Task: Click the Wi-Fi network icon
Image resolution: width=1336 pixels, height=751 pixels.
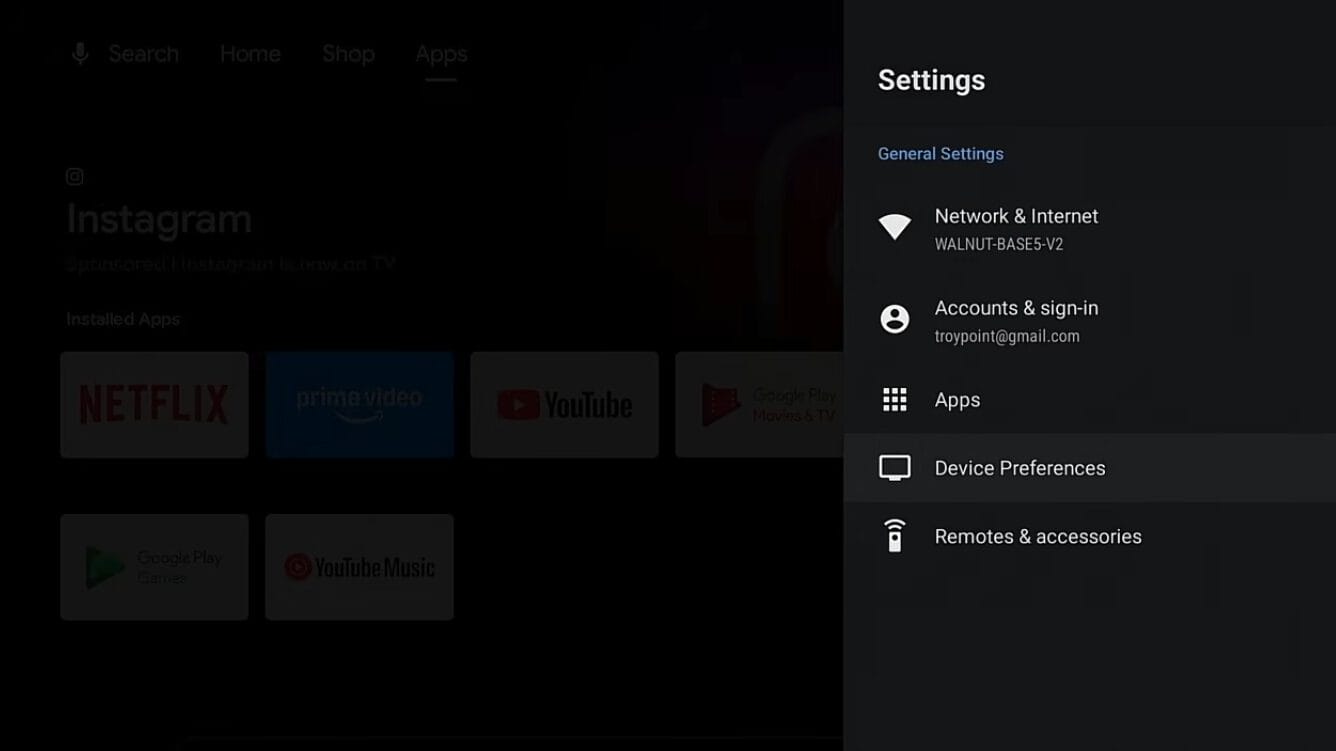Action: click(894, 227)
